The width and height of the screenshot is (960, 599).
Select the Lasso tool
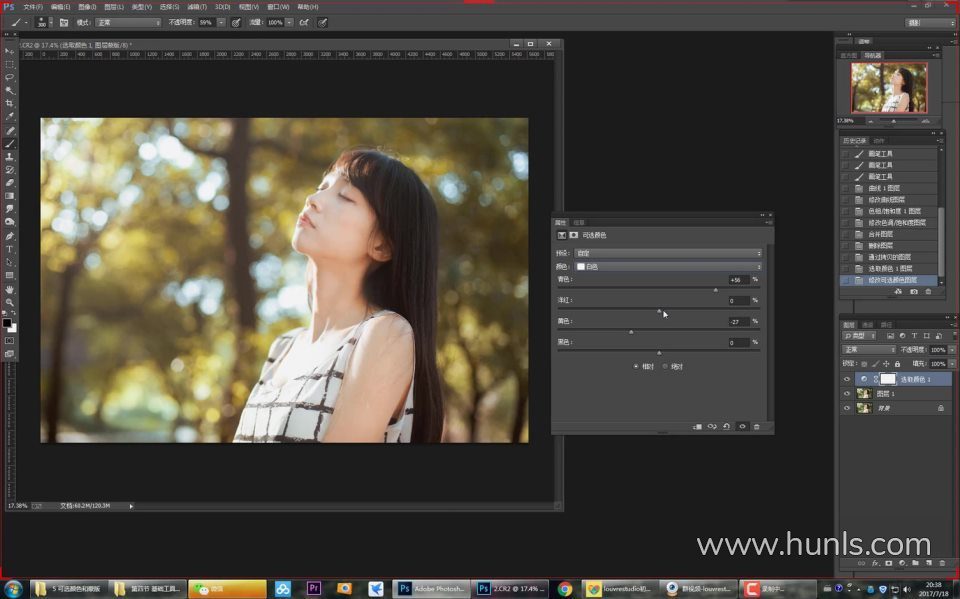[9, 77]
